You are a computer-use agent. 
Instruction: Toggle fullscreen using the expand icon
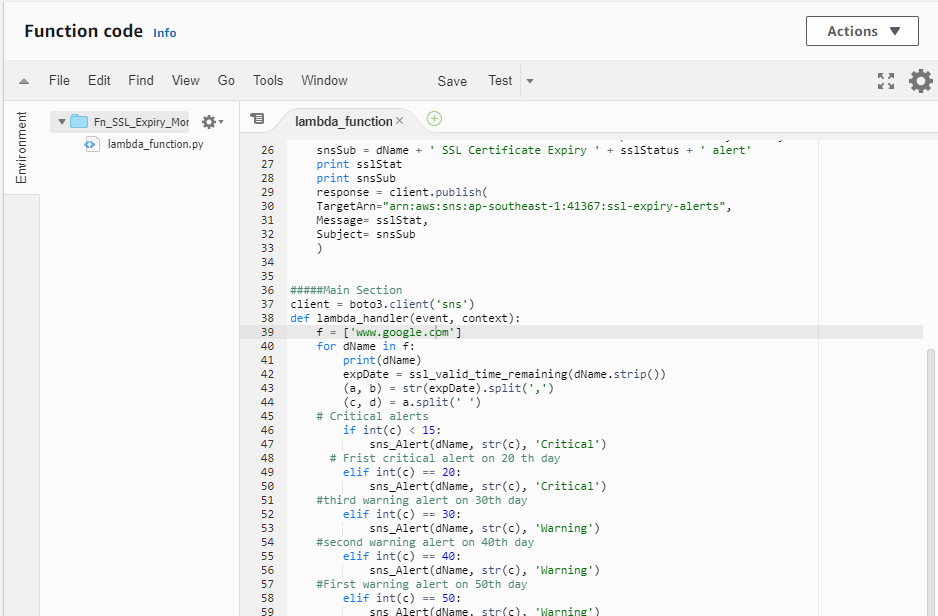[886, 81]
